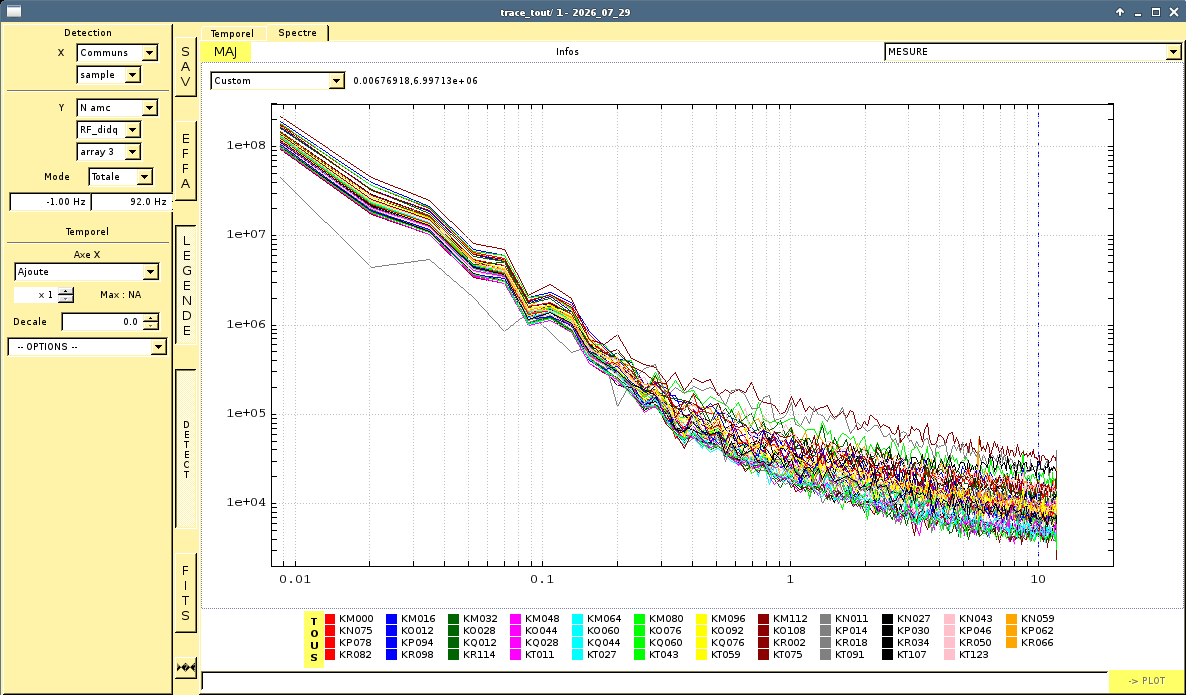Toggle visibility of trace KT123
Viewport: 1186px width, 695px height.
(973, 655)
